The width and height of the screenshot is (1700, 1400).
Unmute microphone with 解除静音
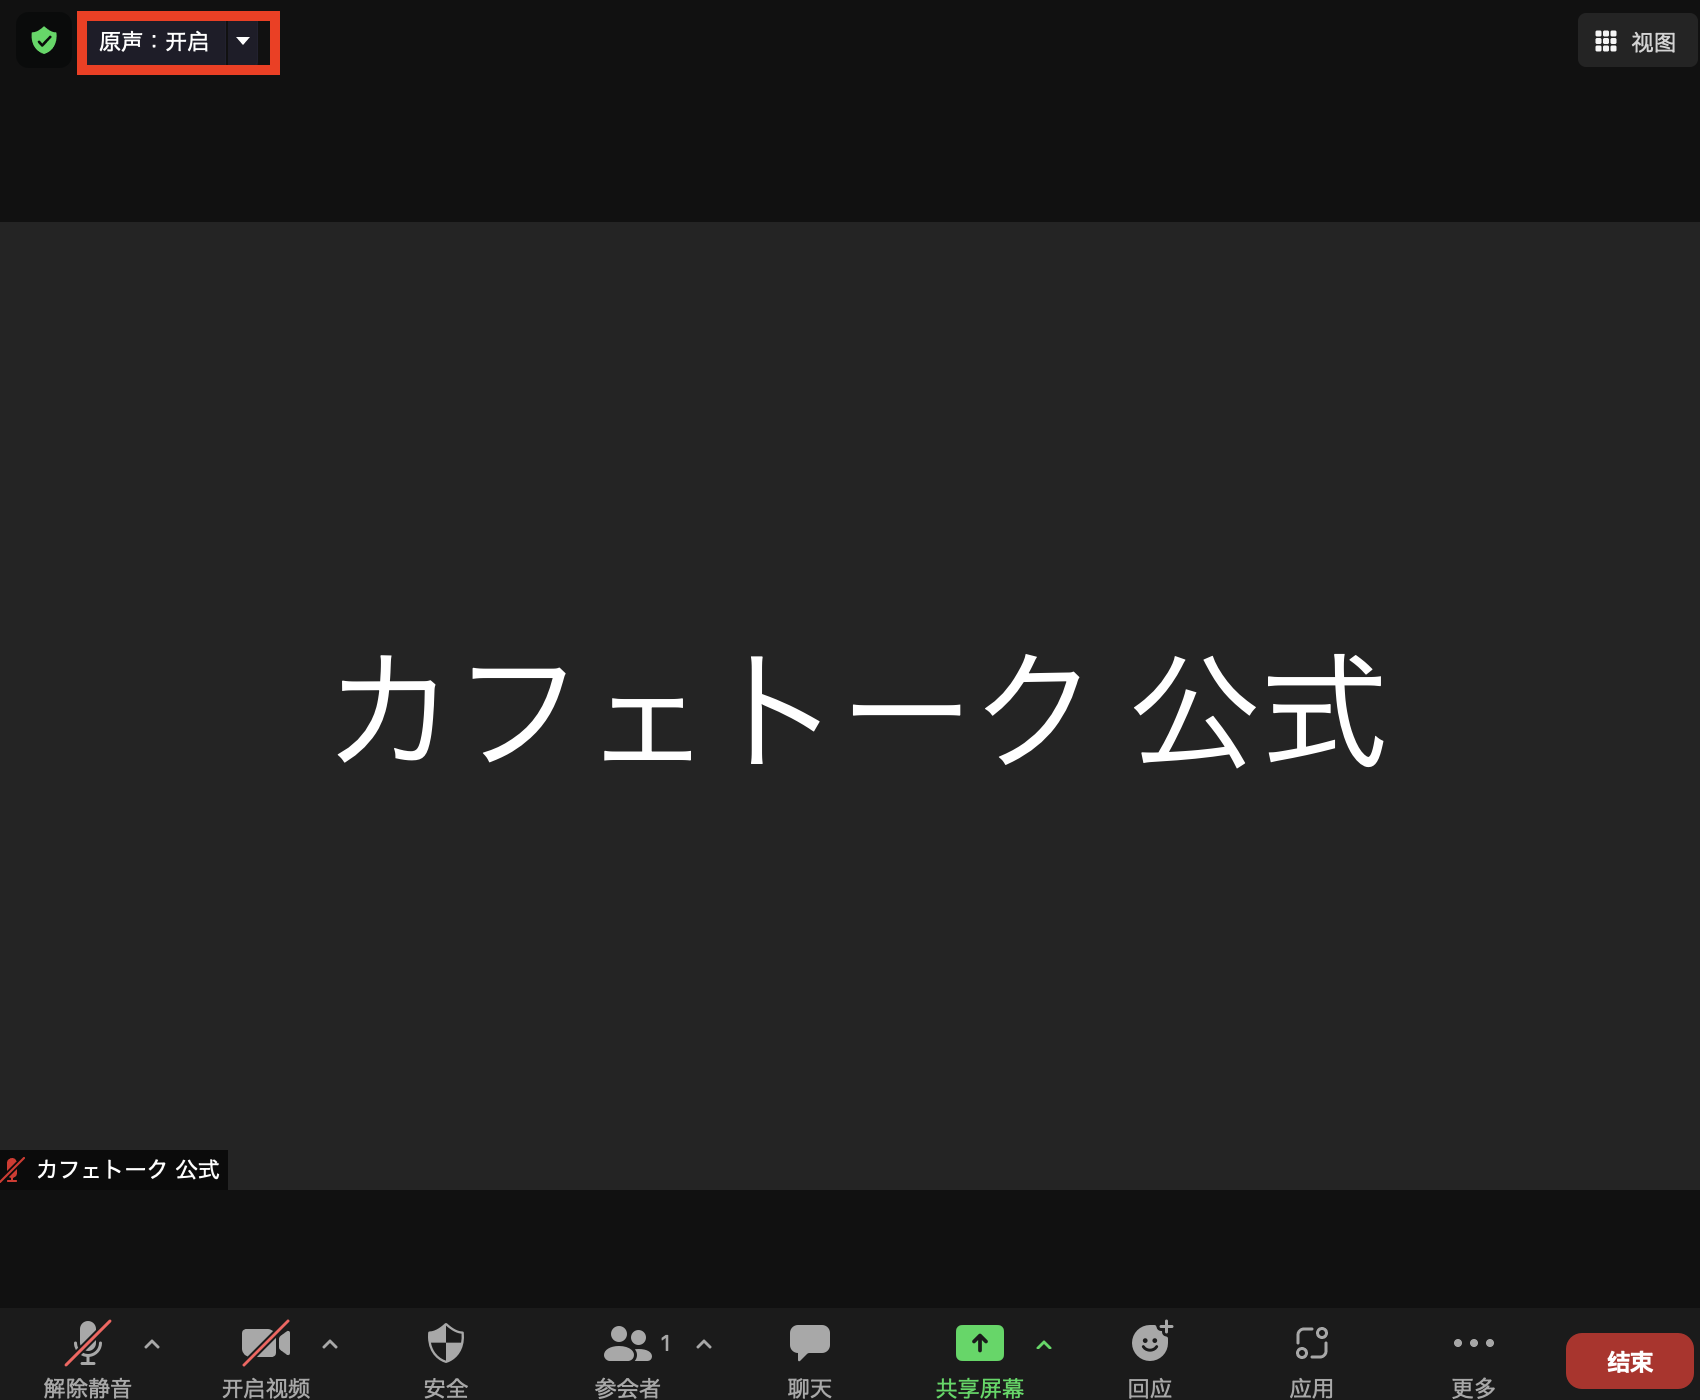click(x=88, y=1358)
